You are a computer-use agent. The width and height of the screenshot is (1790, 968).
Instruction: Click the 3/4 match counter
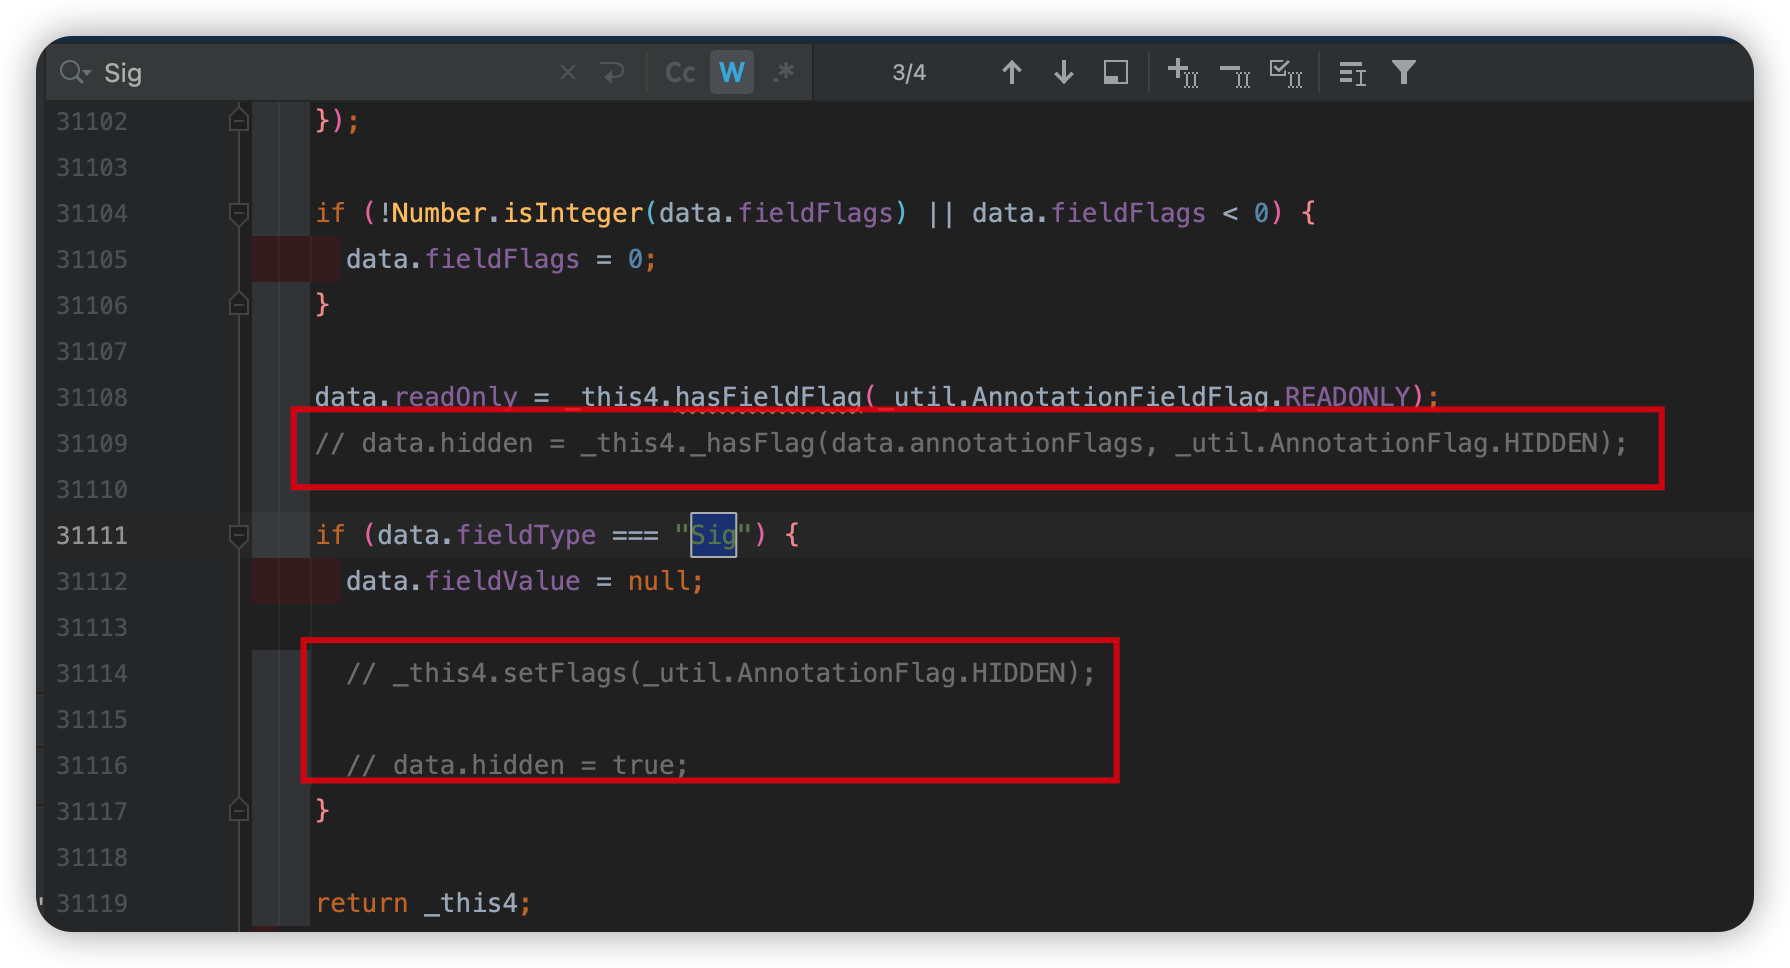tap(909, 72)
